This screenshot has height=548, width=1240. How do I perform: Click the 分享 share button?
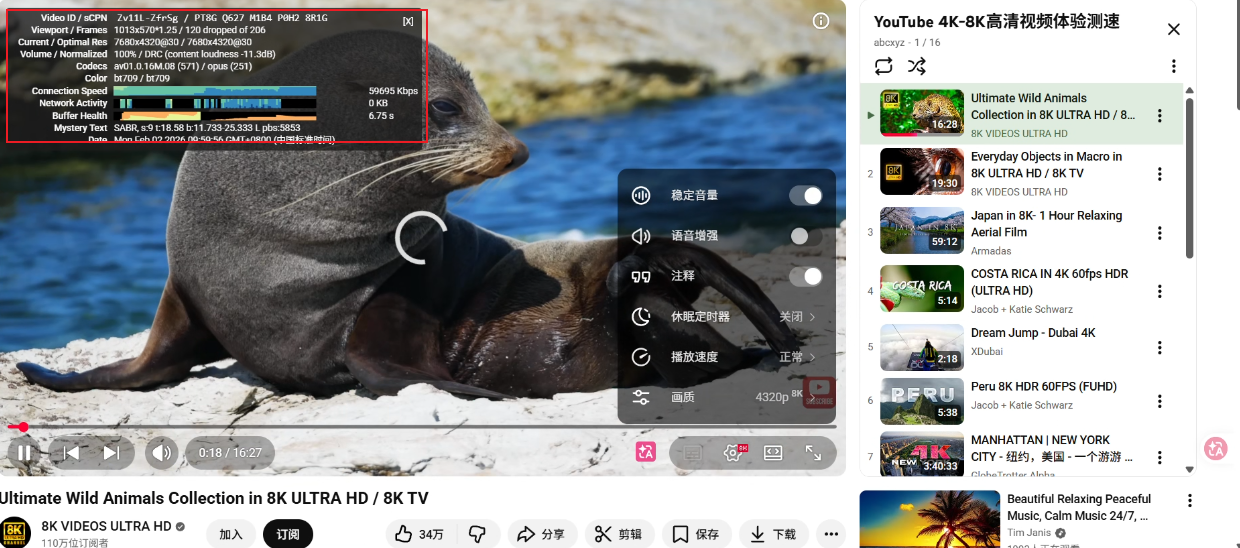(541, 534)
